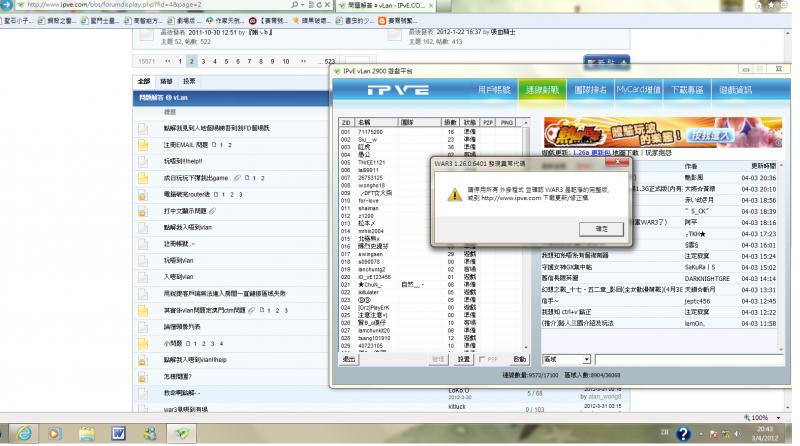
Task: Open the 1.26a 更新包 download link
Action: click(x=591, y=153)
